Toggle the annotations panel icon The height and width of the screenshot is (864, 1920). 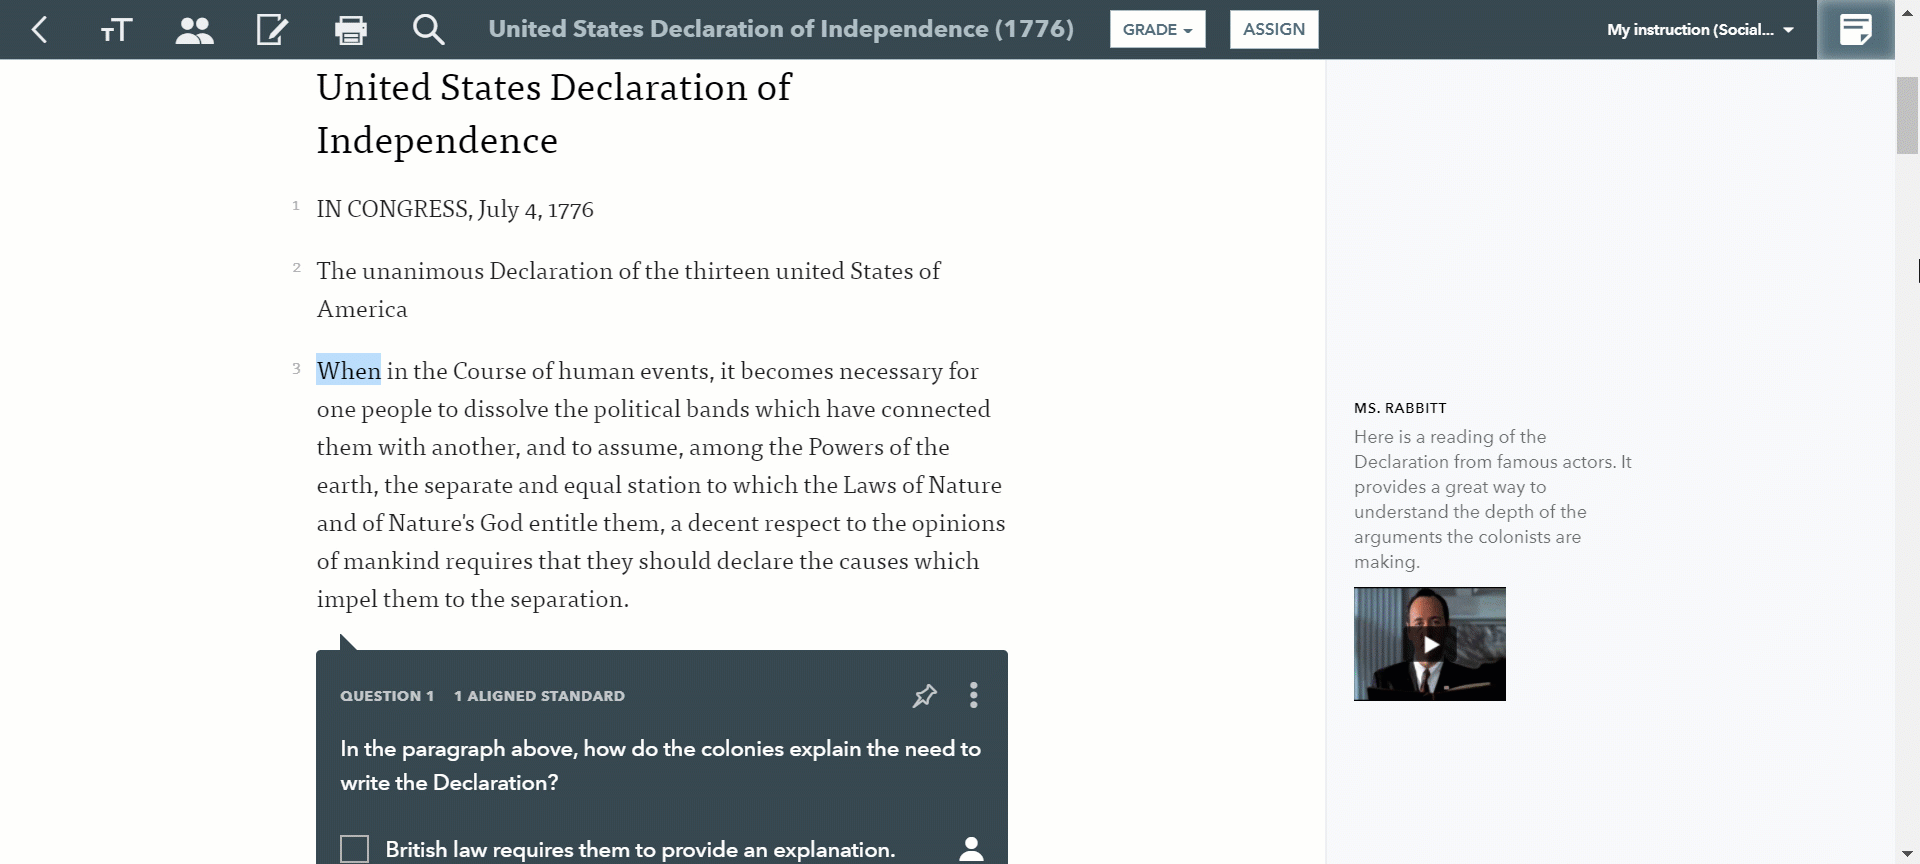(x=1856, y=30)
